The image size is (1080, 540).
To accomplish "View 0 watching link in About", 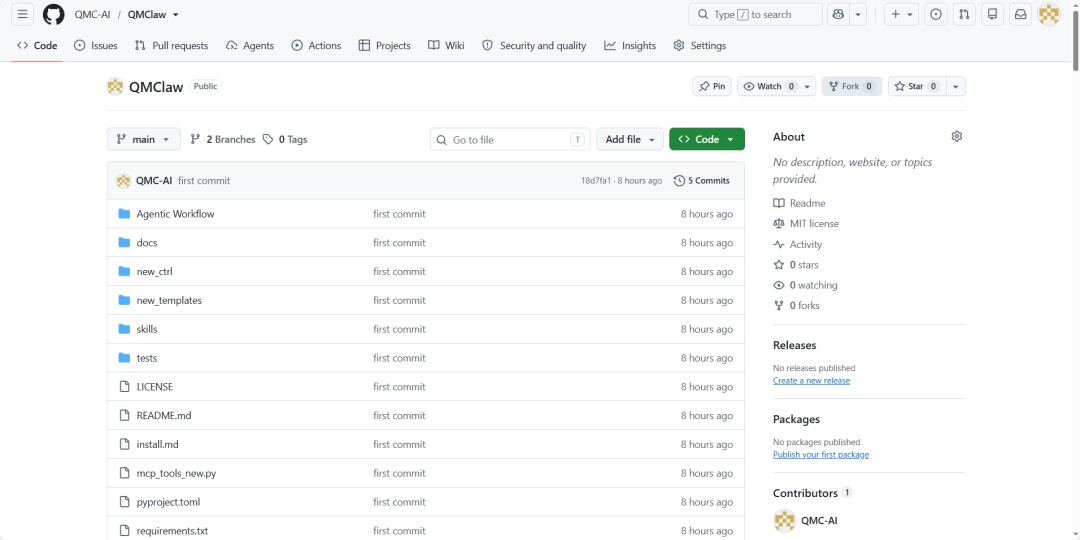I will pos(805,285).
